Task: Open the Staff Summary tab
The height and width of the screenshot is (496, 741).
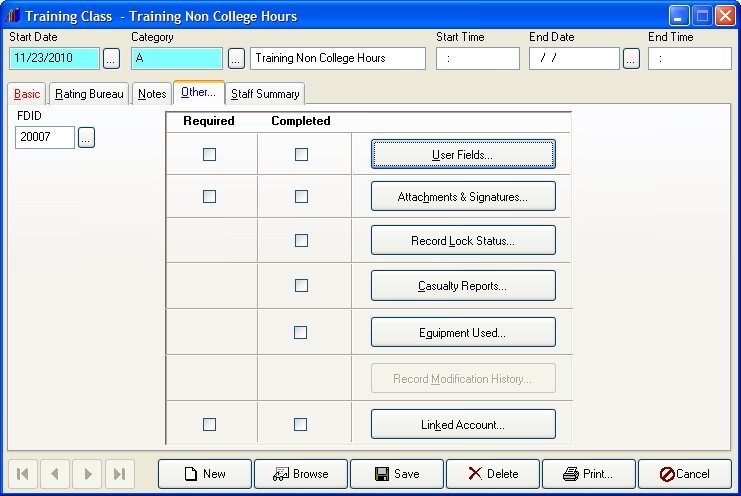Action: [x=265, y=94]
